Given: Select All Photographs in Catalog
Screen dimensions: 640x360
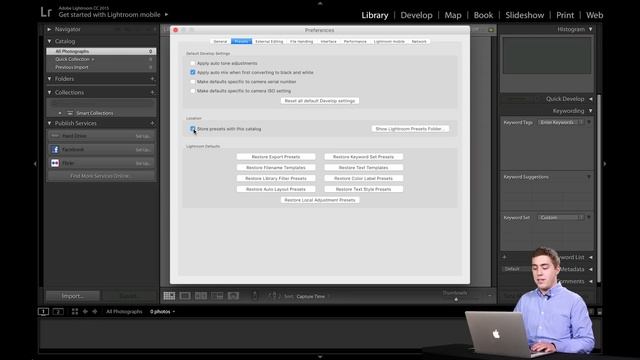Looking at the screenshot, I should (x=101, y=51).
